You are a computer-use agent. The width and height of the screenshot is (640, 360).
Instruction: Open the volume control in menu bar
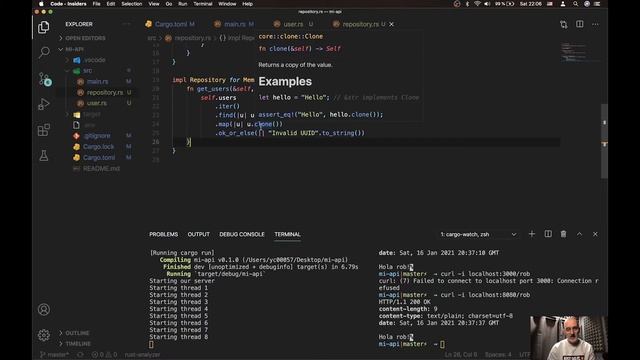(x=487, y=4)
